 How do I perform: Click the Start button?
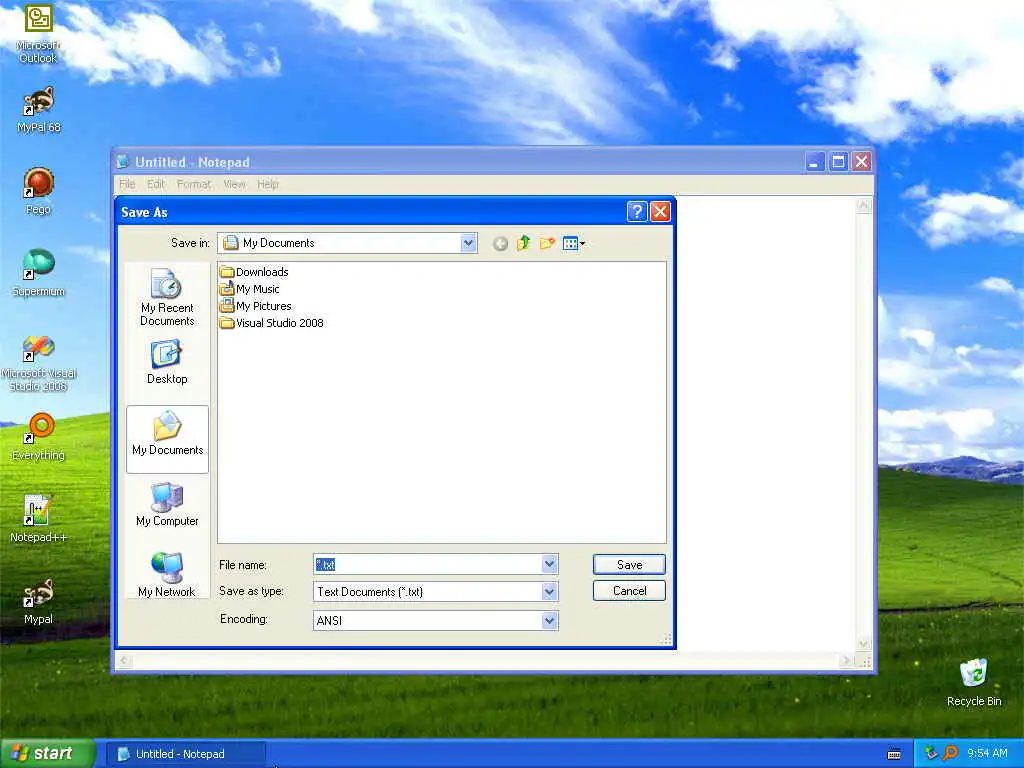pos(47,754)
